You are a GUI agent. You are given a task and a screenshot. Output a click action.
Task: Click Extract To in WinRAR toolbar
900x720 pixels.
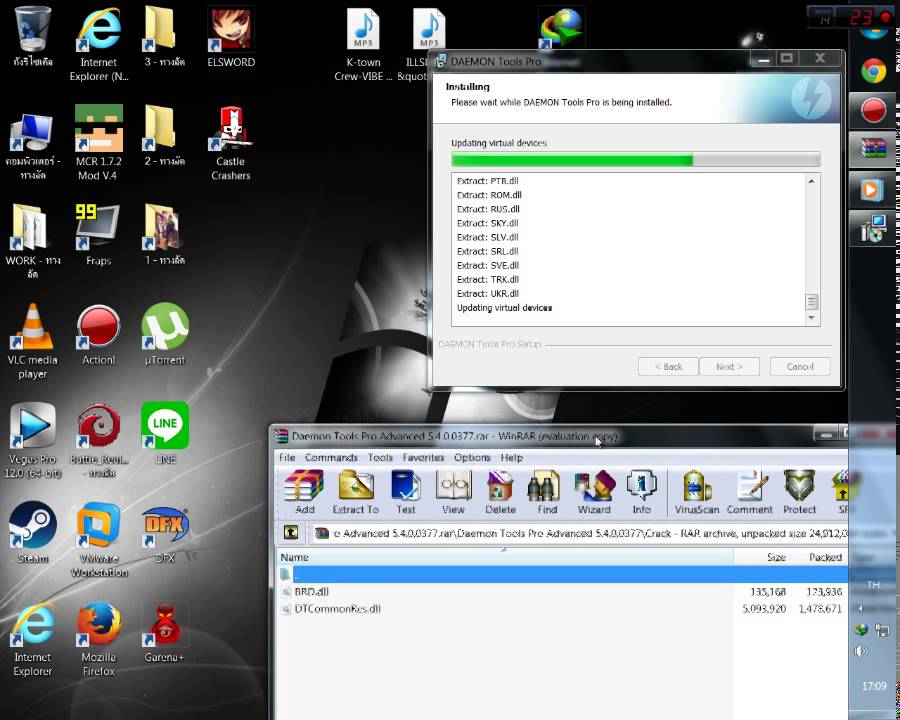point(355,492)
